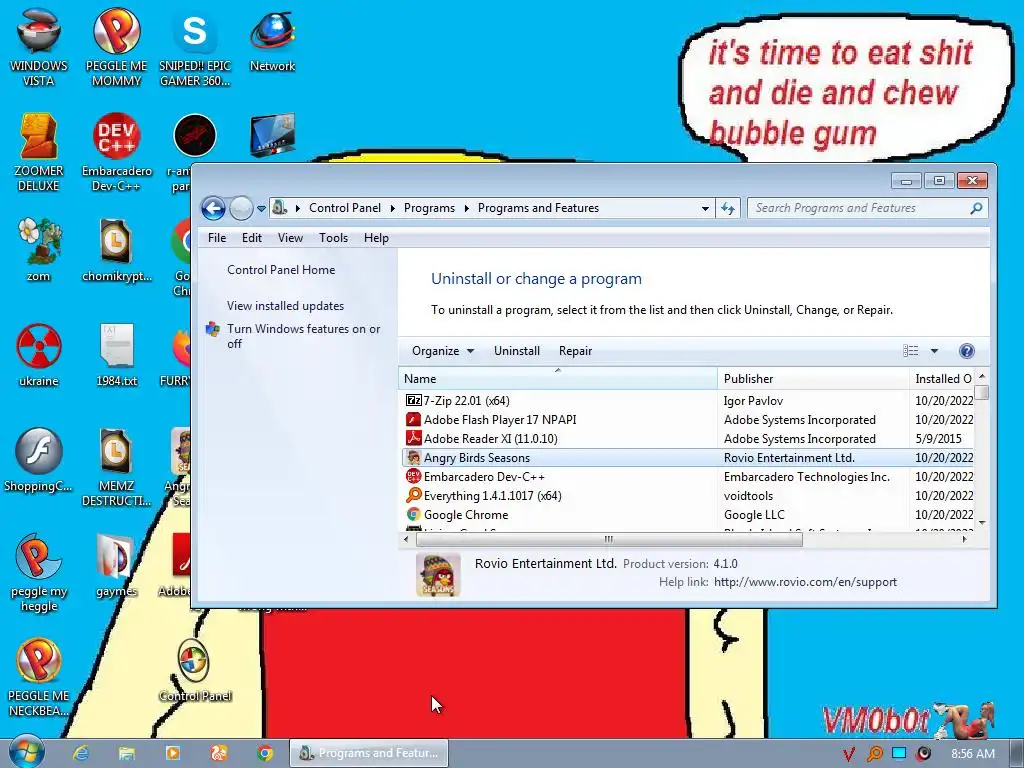1024x768 pixels.
Task: Expand the Programs breadcrumb arrow
Action: pyautogui.click(x=466, y=208)
